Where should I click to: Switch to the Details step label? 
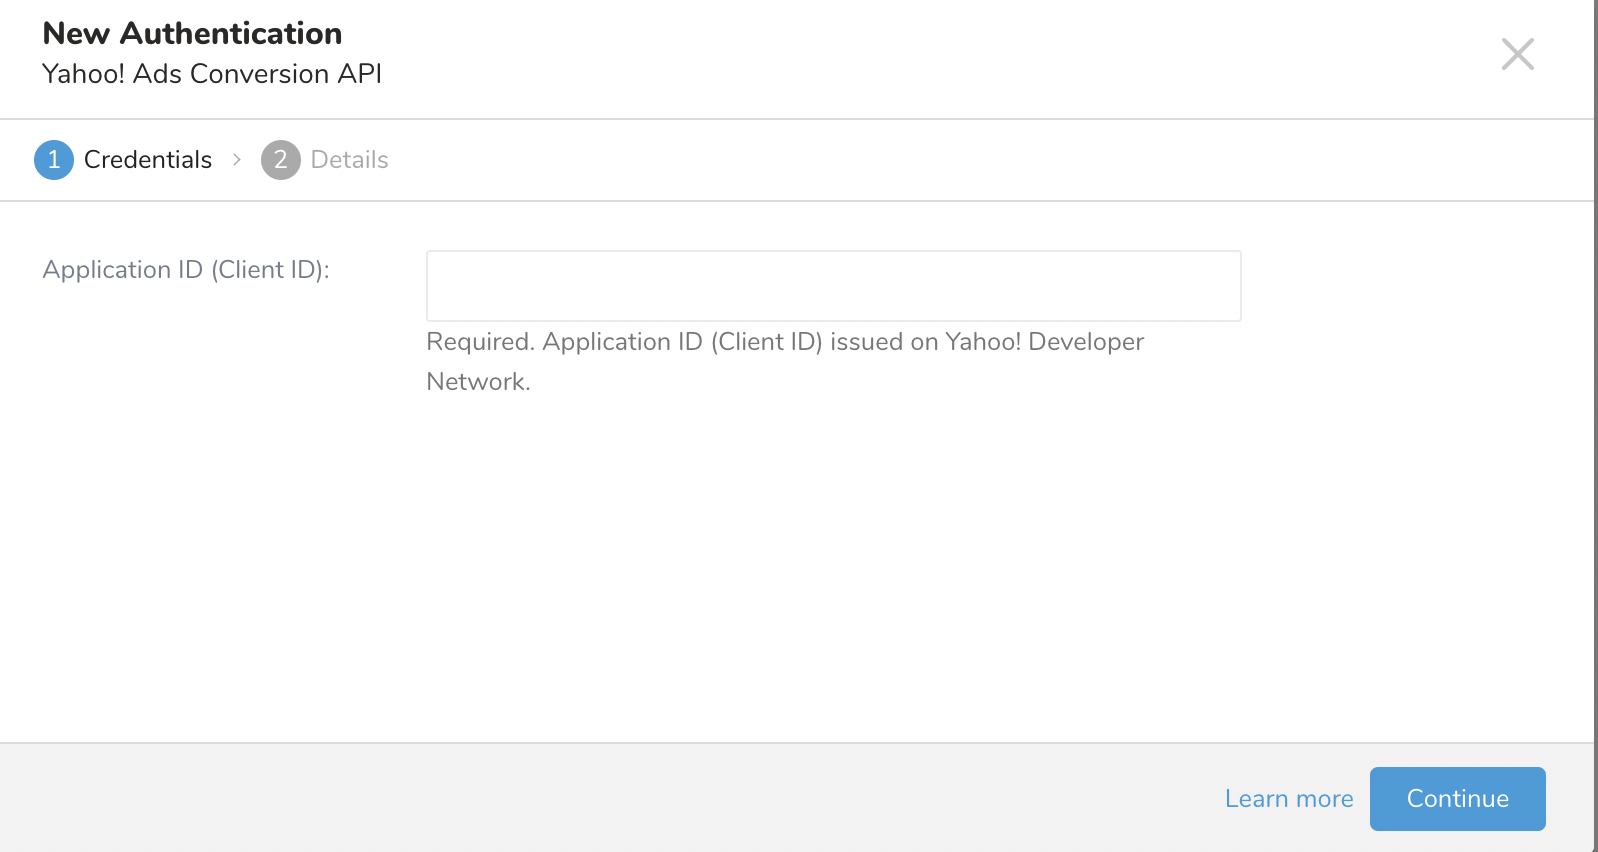(x=349, y=160)
